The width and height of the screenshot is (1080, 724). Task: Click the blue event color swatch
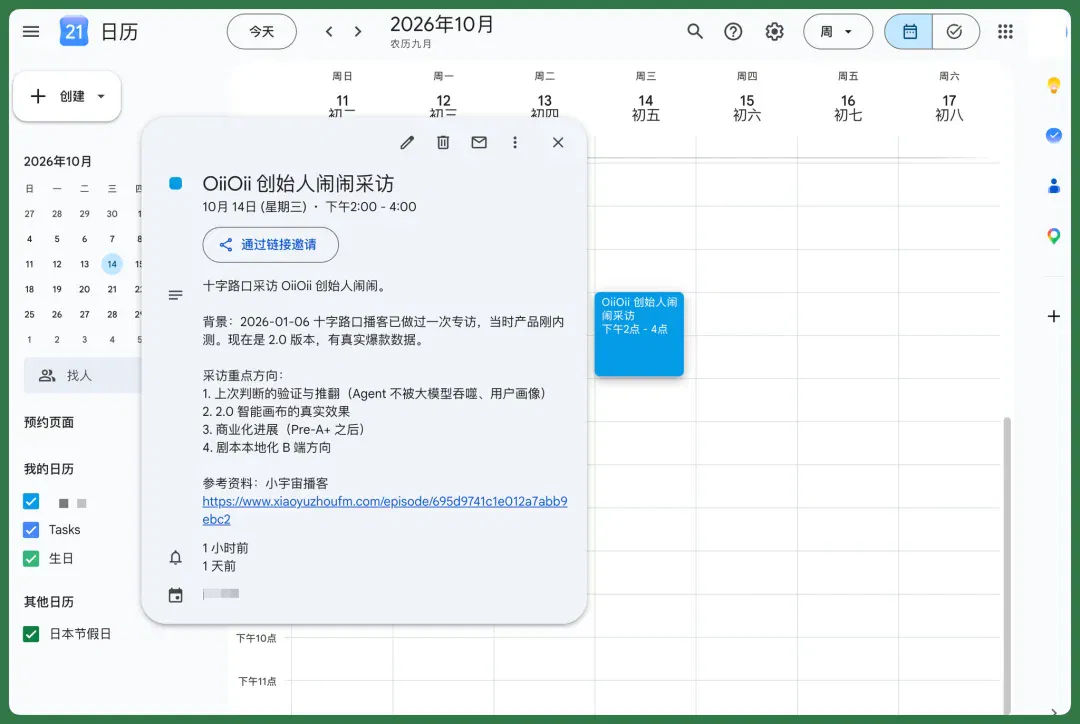tap(176, 183)
